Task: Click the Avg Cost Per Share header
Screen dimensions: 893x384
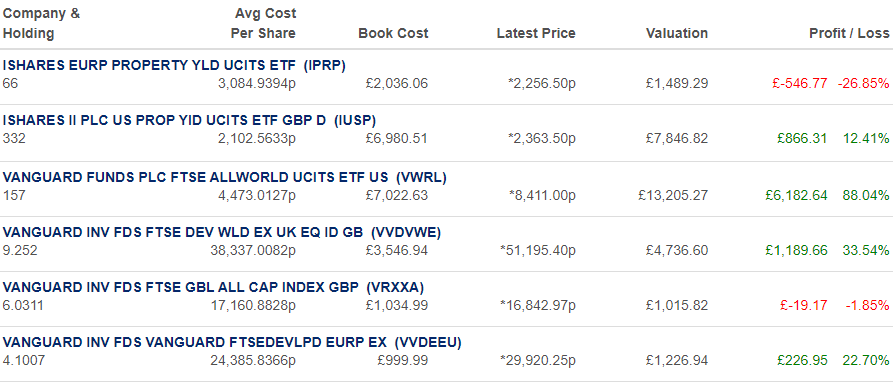Action: (263, 23)
